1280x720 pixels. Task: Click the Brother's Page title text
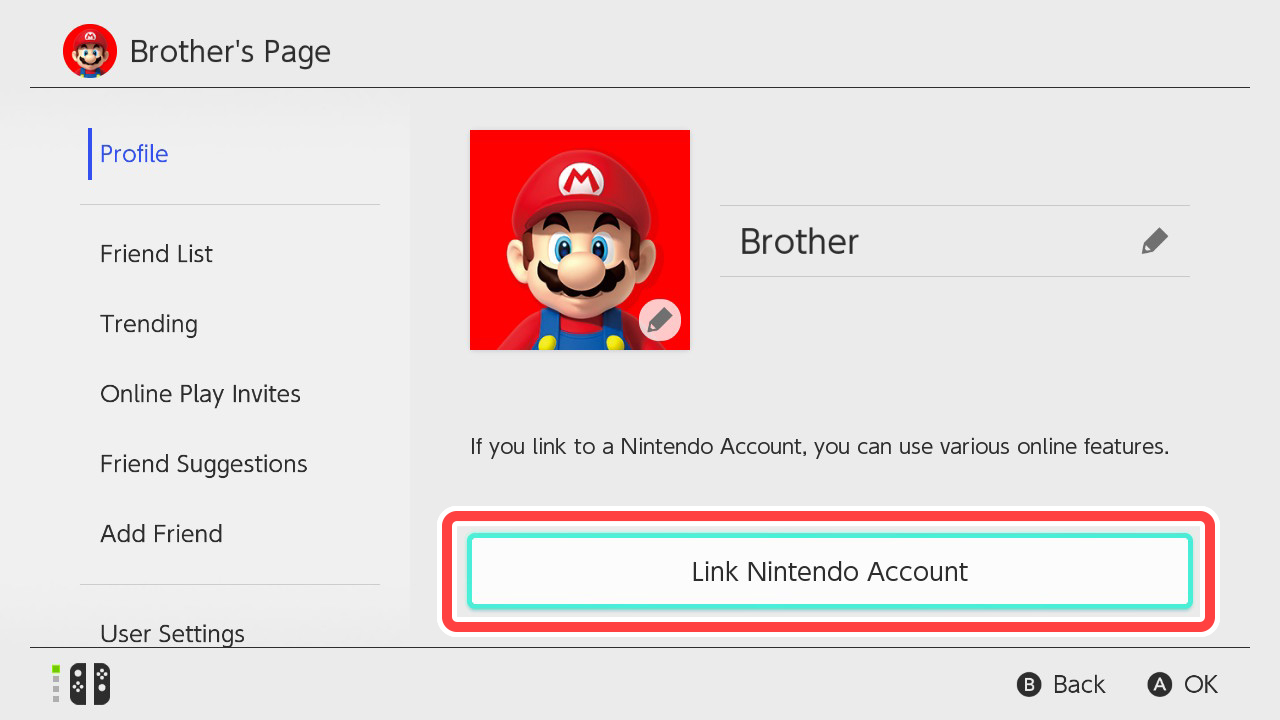click(230, 51)
